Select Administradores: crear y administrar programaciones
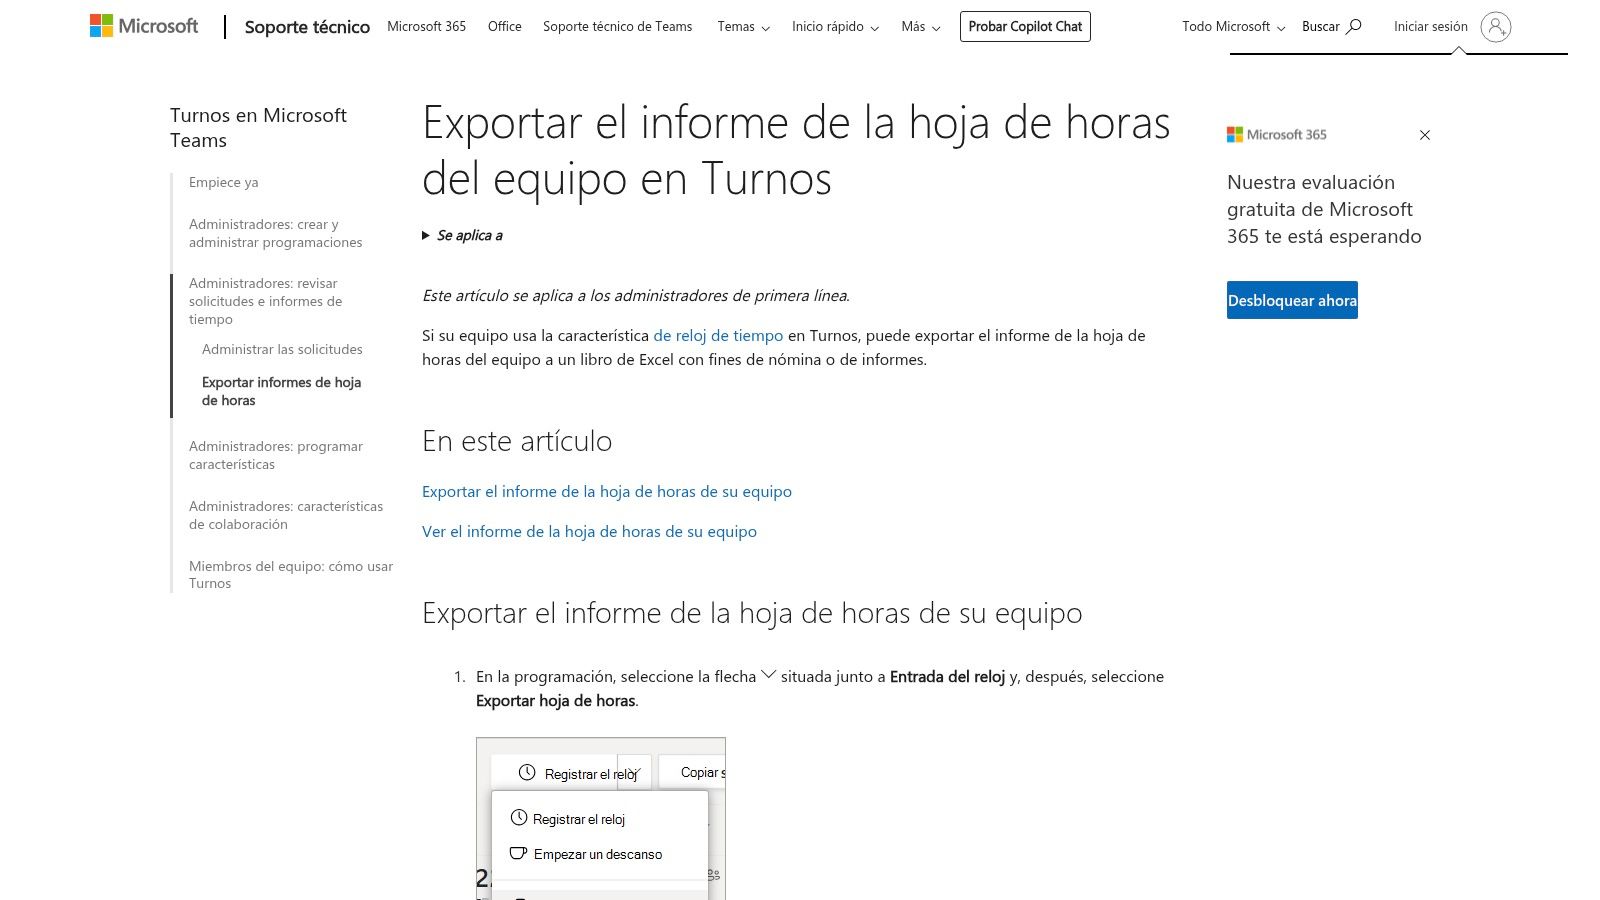 coord(276,233)
